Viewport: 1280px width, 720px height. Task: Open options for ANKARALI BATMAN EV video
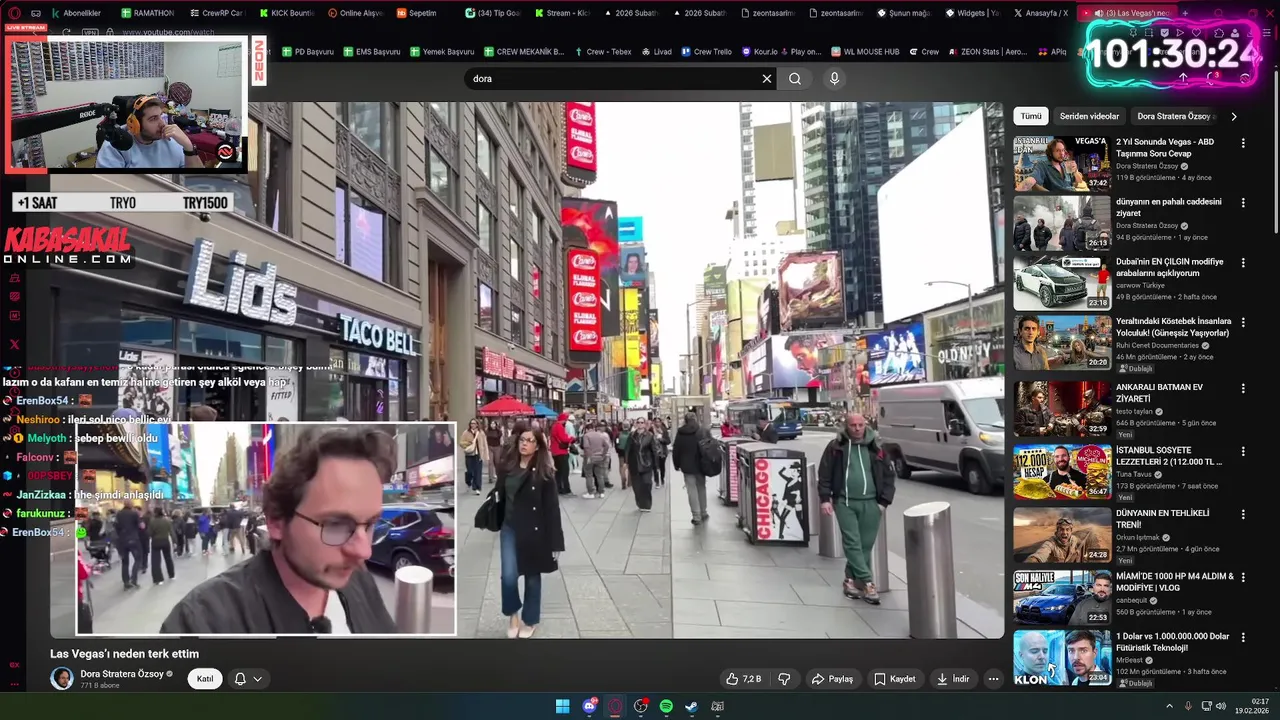pos(1243,387)
